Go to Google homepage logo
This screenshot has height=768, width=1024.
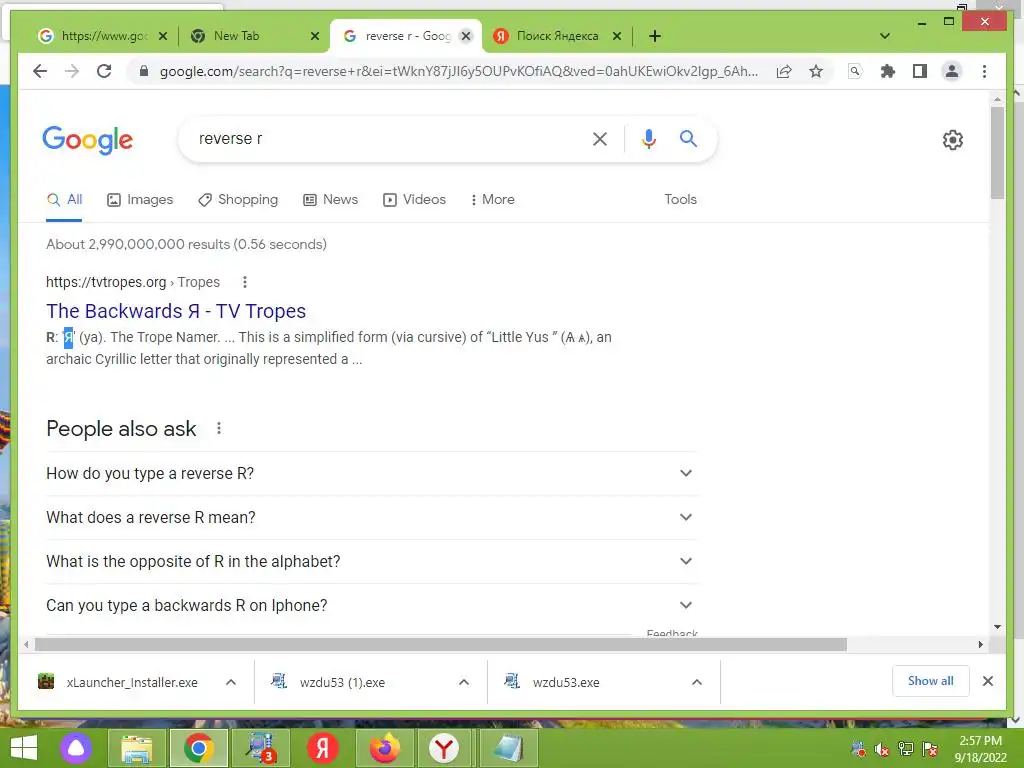[88, 140]
